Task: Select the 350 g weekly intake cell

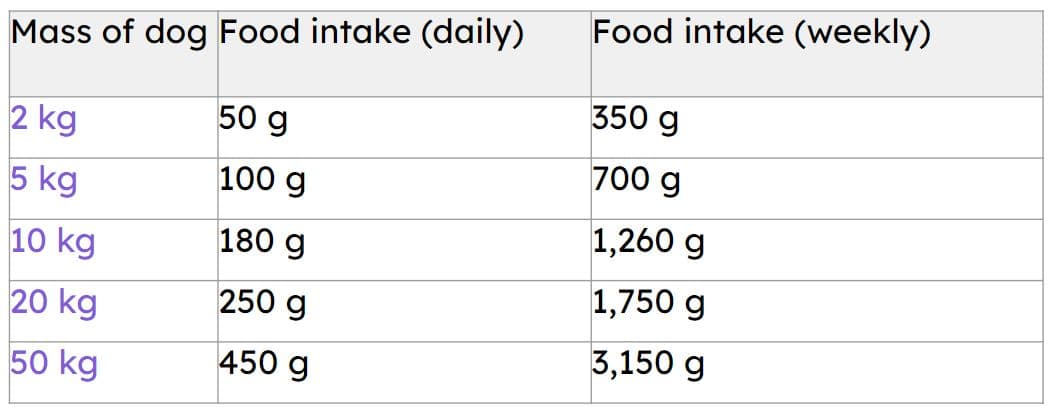Action: click(x=636, y=120)
